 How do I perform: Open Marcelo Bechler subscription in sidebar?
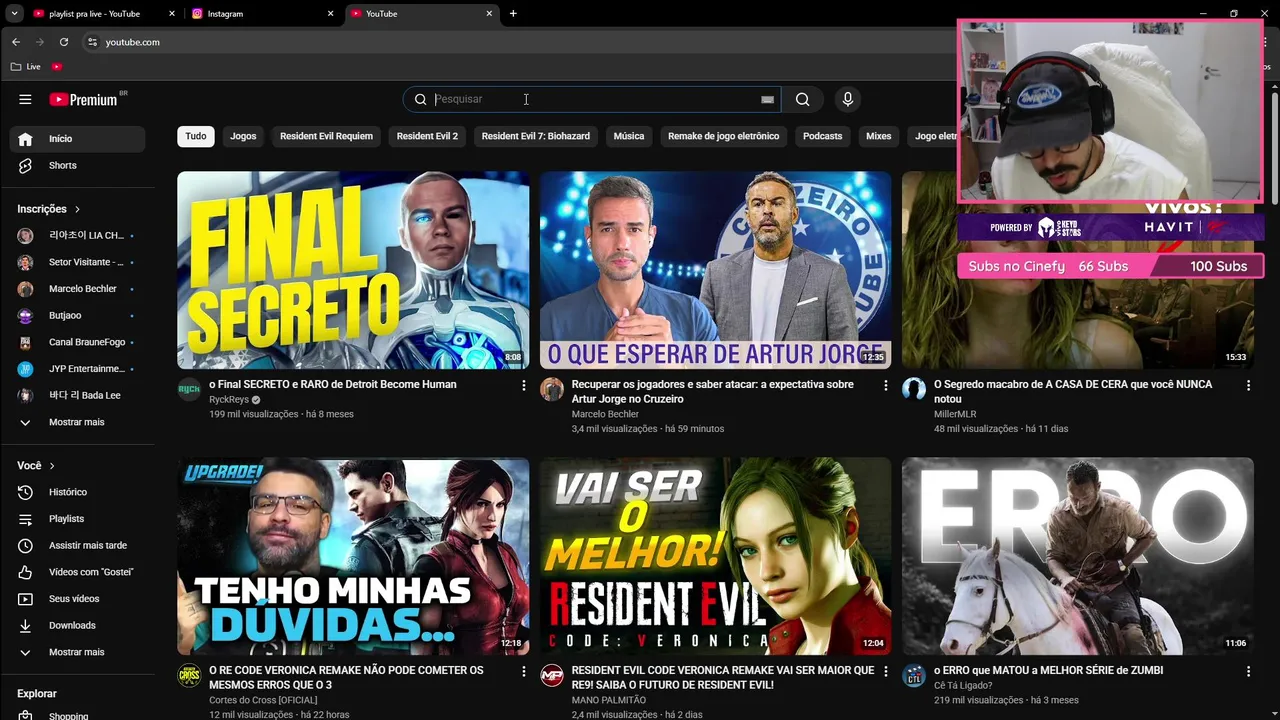[x=77, y=289]
